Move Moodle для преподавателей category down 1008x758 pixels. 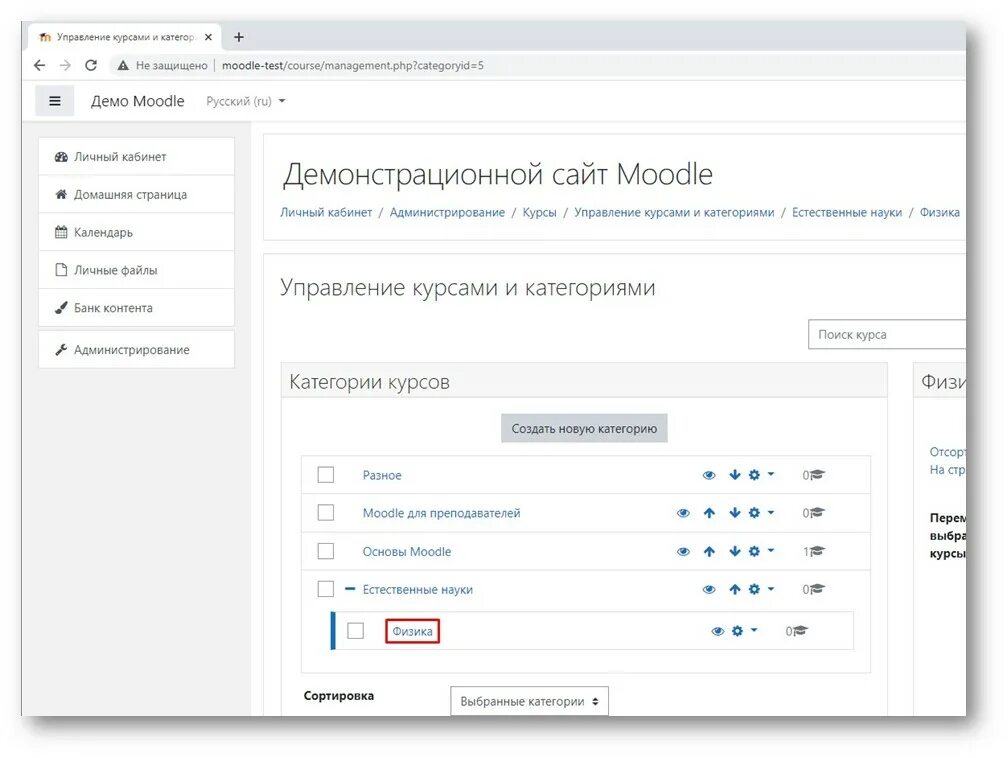(x=735, y=513)
